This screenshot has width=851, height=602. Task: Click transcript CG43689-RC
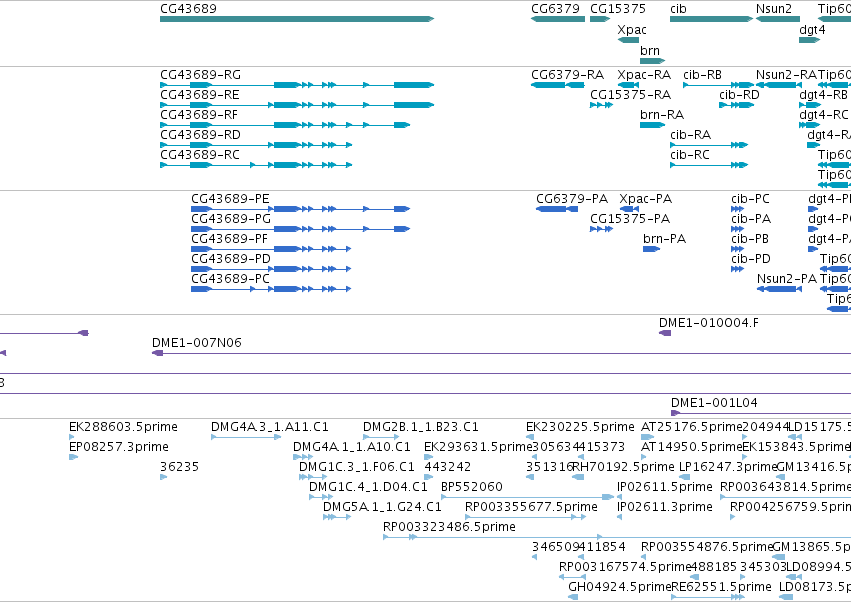point(256,165)
